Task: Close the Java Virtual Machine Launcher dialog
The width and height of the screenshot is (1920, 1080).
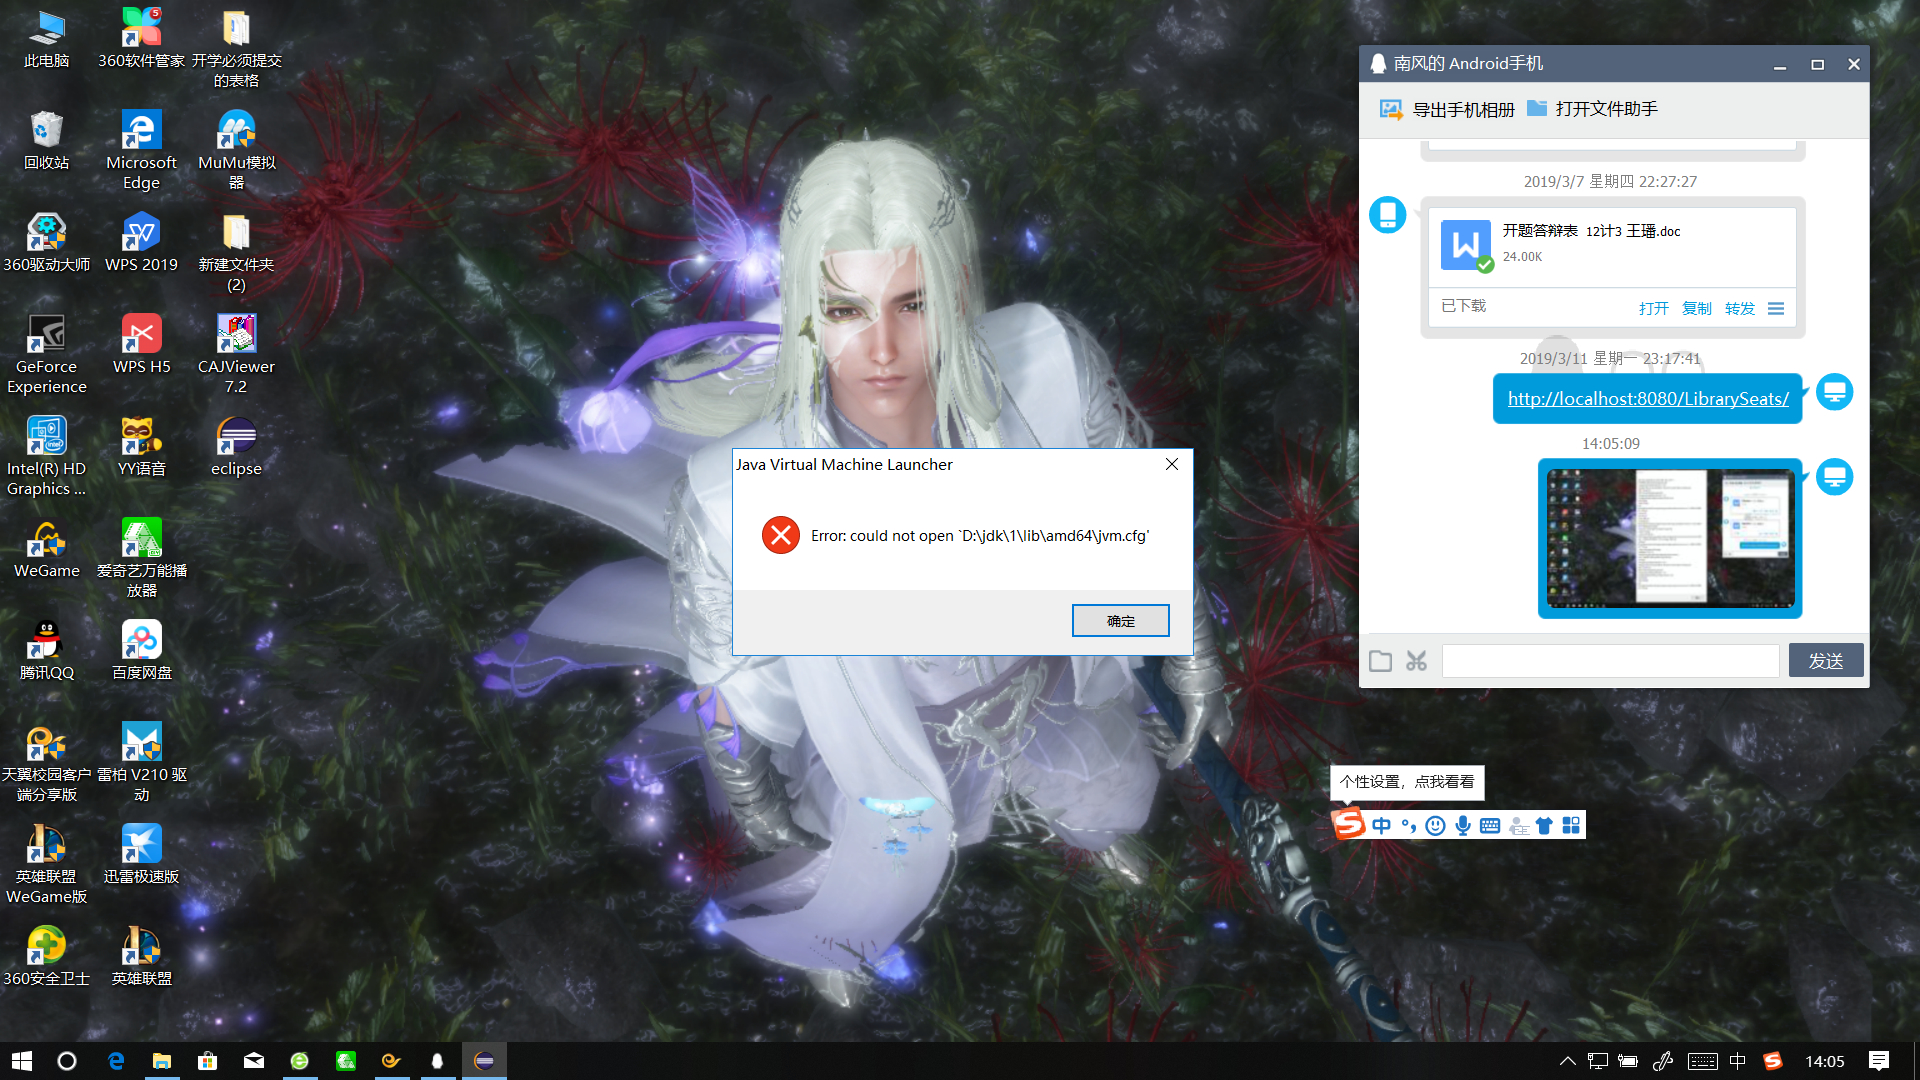Action: (1172, 464)
